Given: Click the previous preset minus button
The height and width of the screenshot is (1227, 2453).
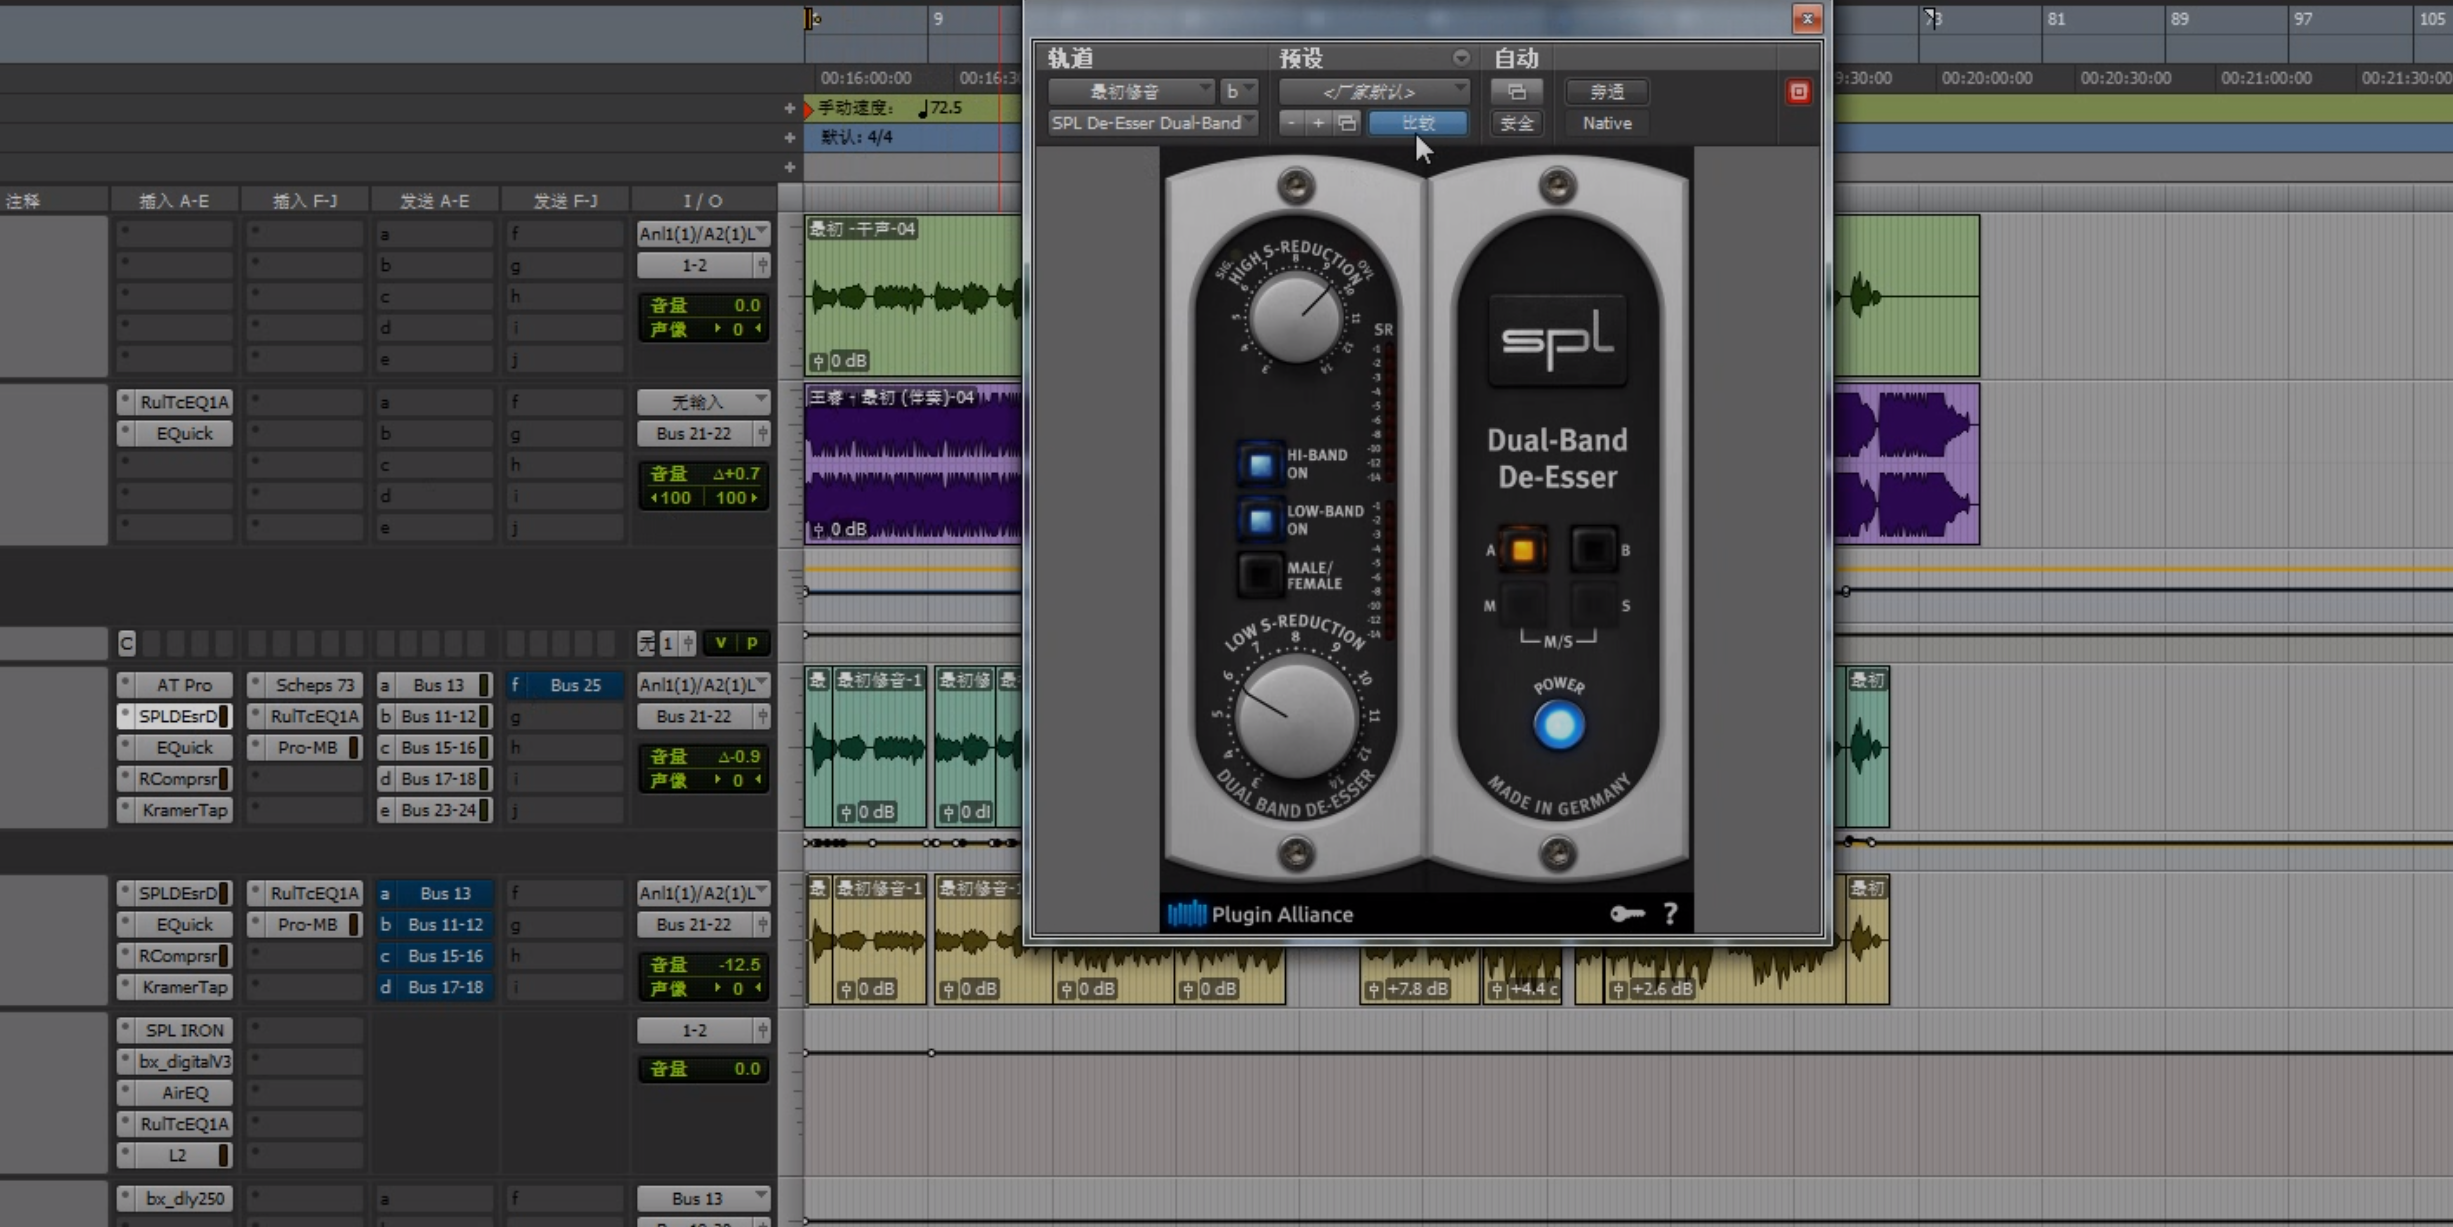Looking at the screenshot, I should point(1291,123).
